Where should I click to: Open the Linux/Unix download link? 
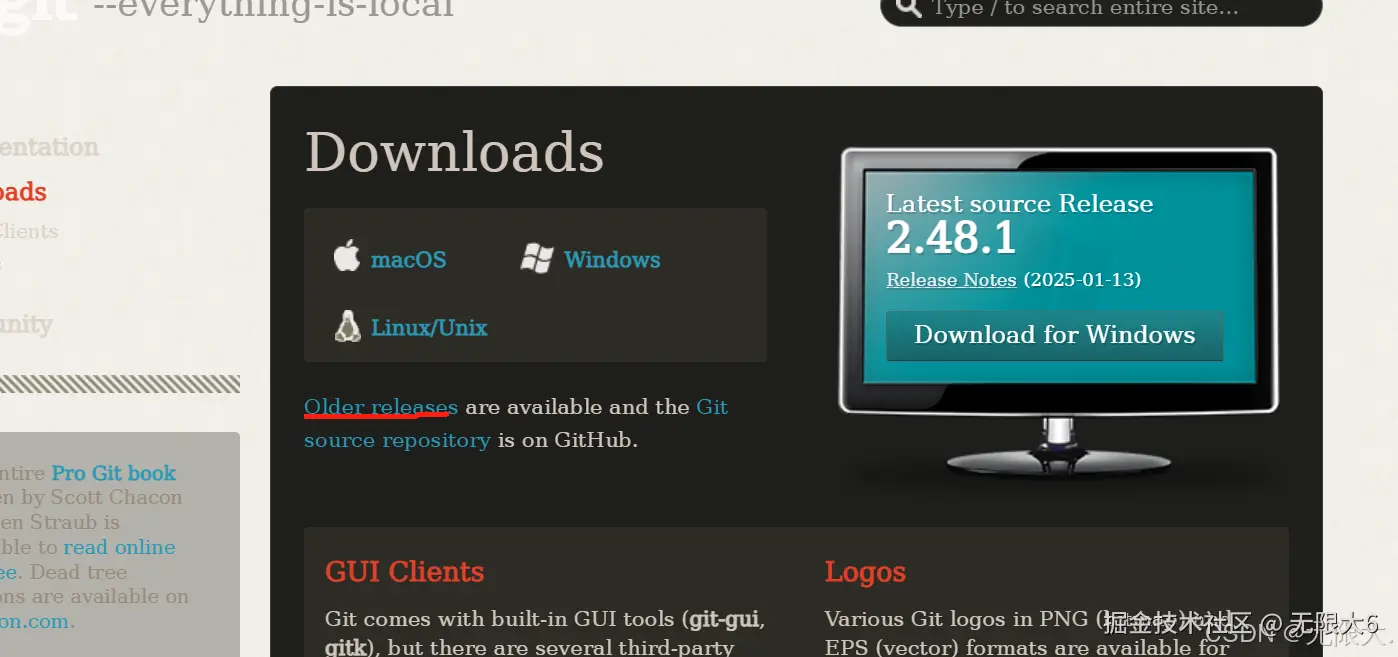click(x=429, y=328)
